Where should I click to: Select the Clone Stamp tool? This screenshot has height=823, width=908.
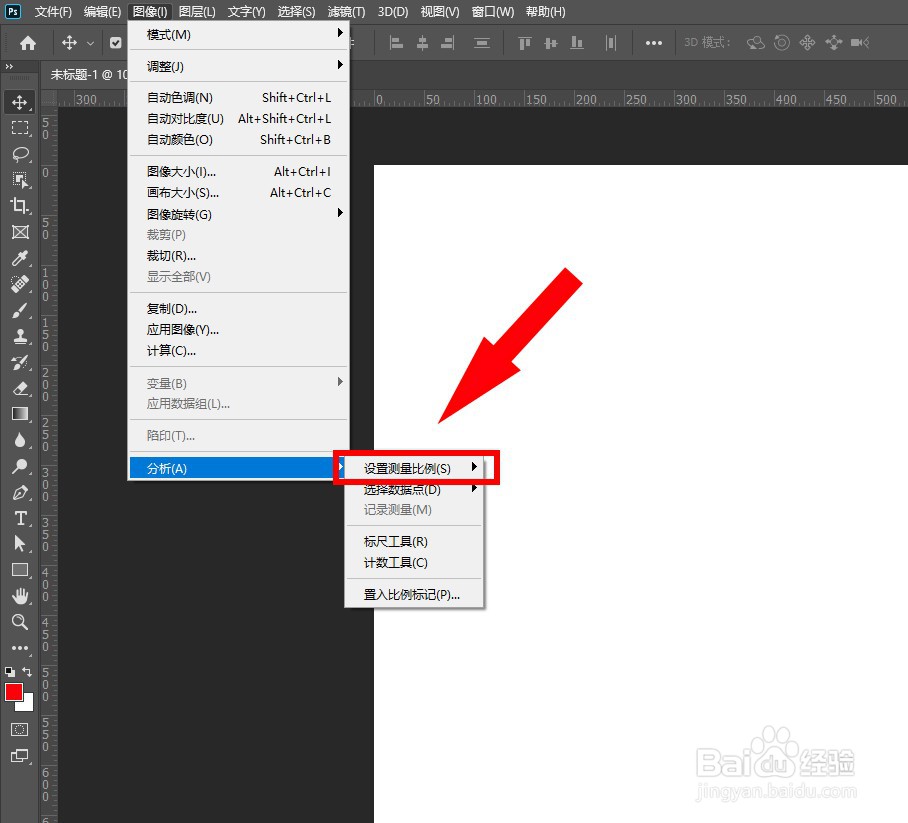pyautogui.click(x=20, y=336)
